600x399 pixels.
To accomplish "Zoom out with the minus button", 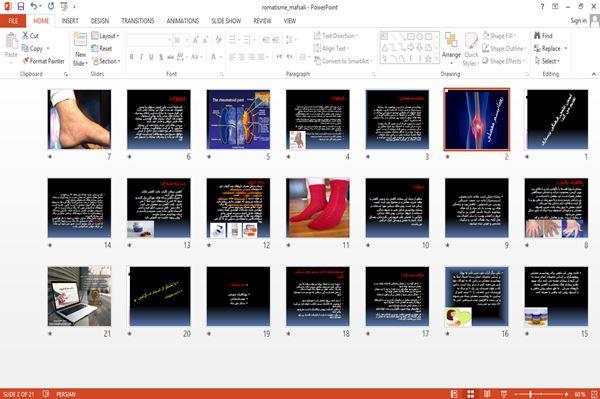I will (x=516, y=394).
